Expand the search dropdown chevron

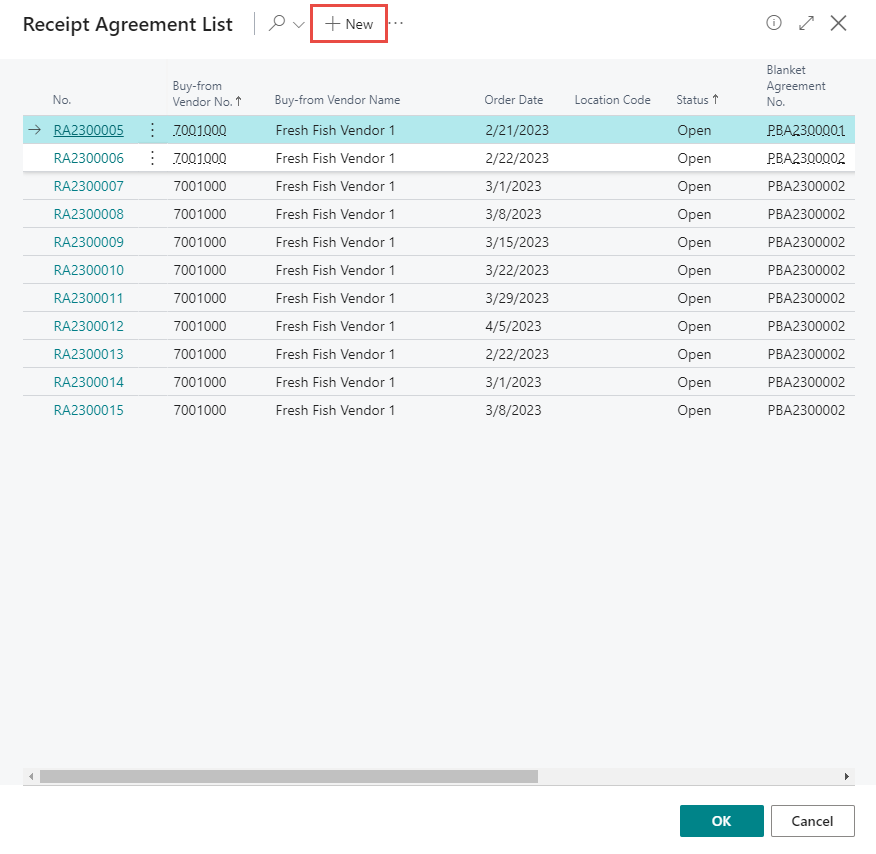pyautogui.click(x=299, y=25)
